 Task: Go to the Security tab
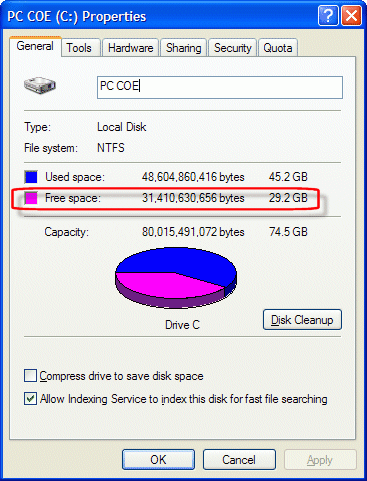[233, 48]
